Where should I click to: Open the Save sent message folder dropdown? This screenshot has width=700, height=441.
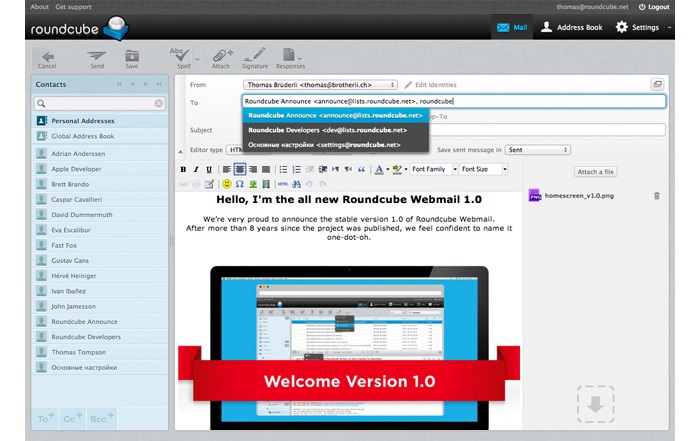(x=538, y=150)
